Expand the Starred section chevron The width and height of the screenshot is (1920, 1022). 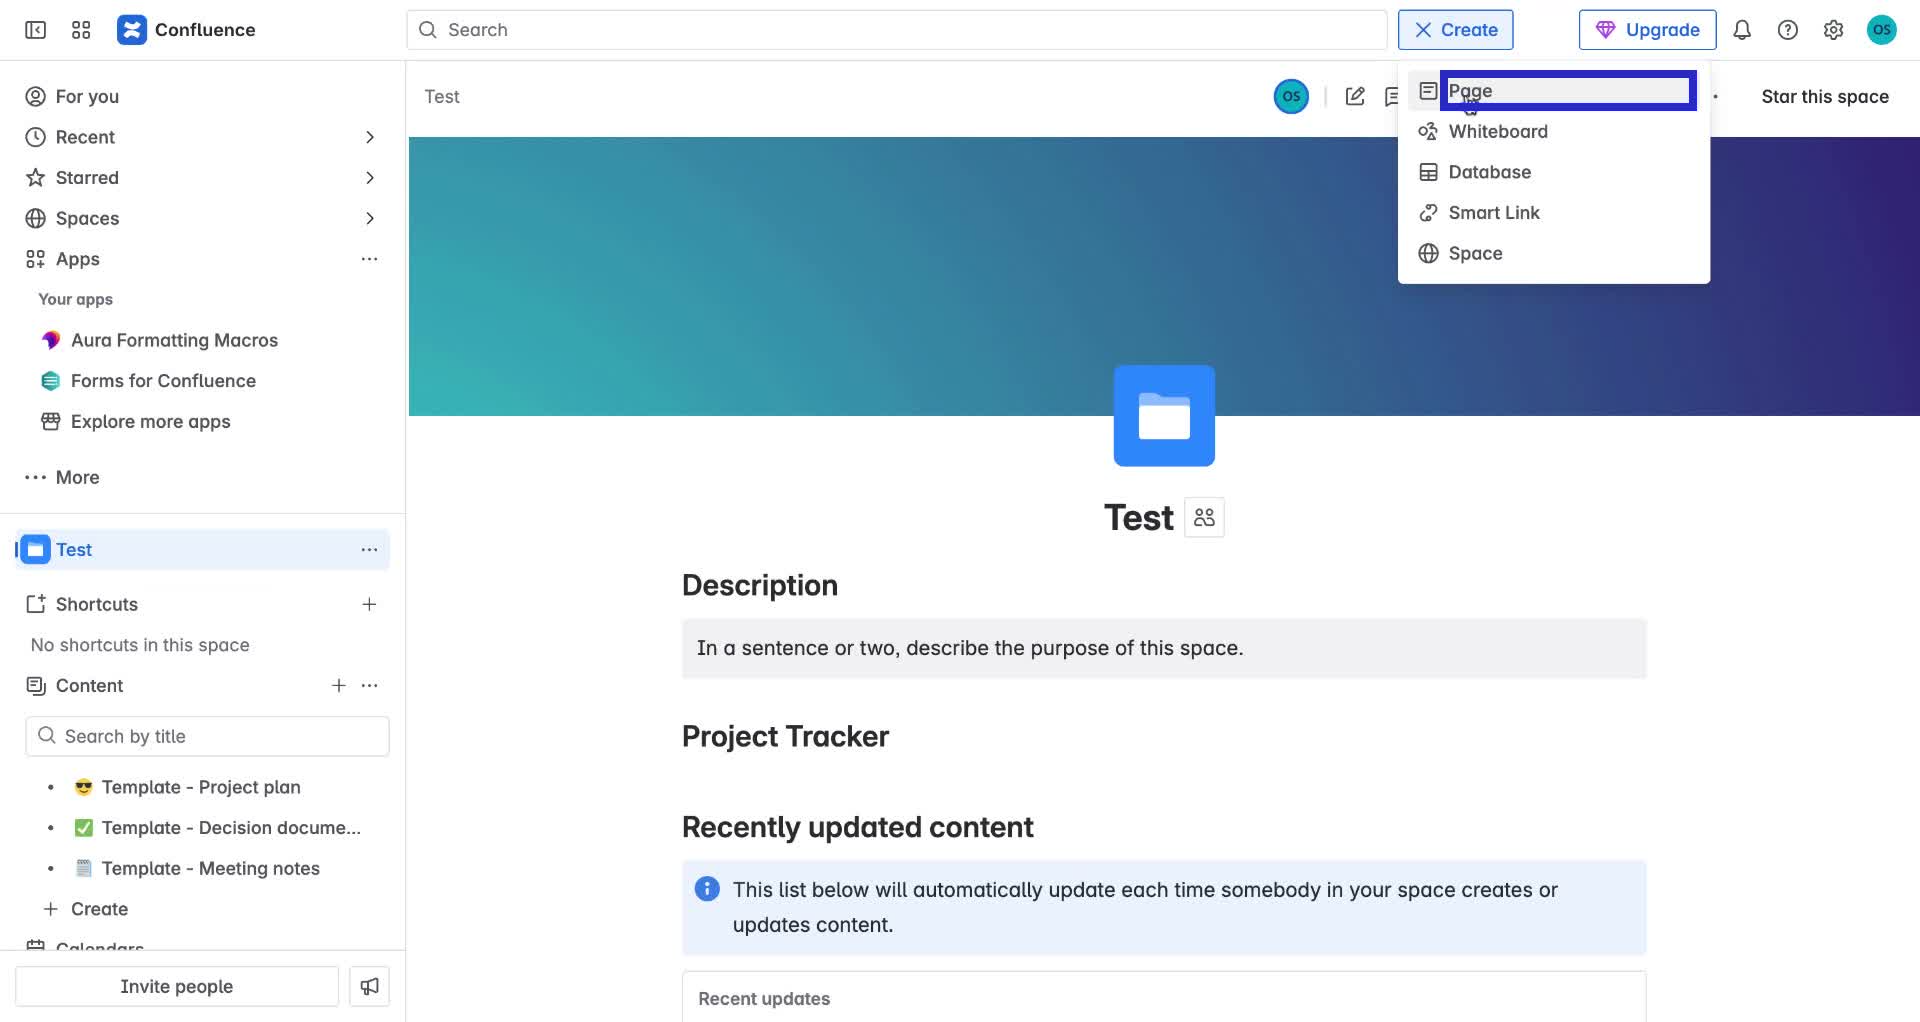(x=370, y=177)
